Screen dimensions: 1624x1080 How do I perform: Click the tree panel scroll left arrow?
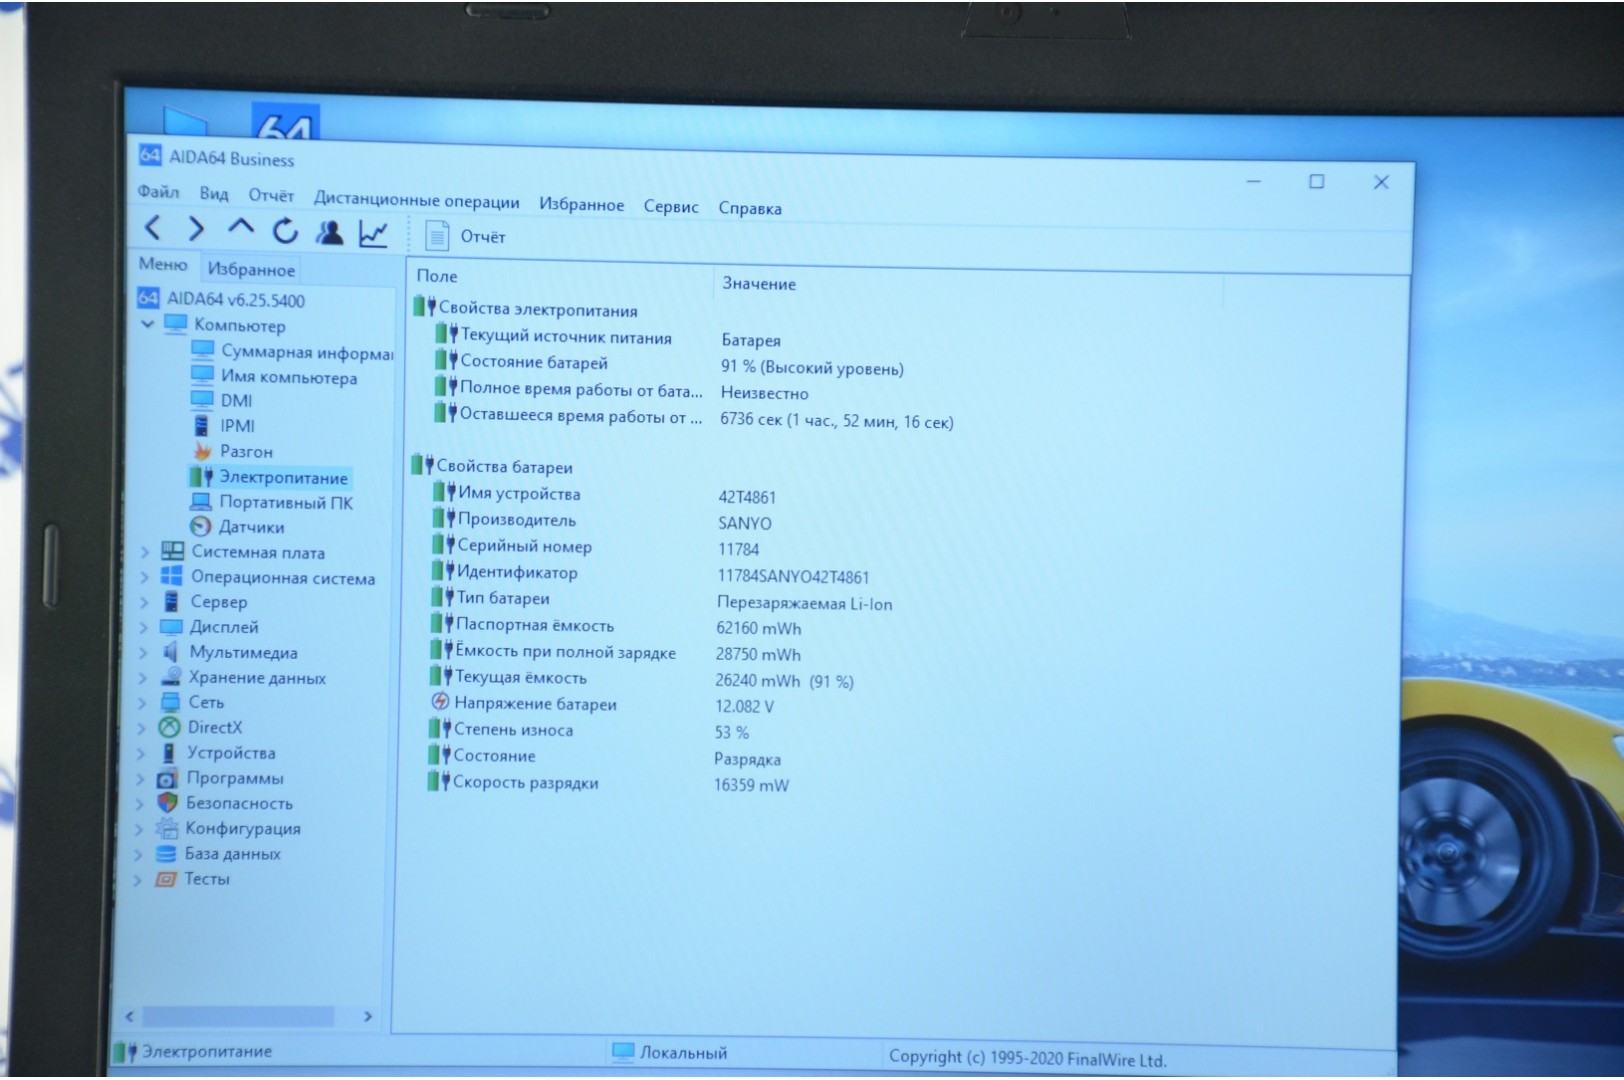point(129,1015)
